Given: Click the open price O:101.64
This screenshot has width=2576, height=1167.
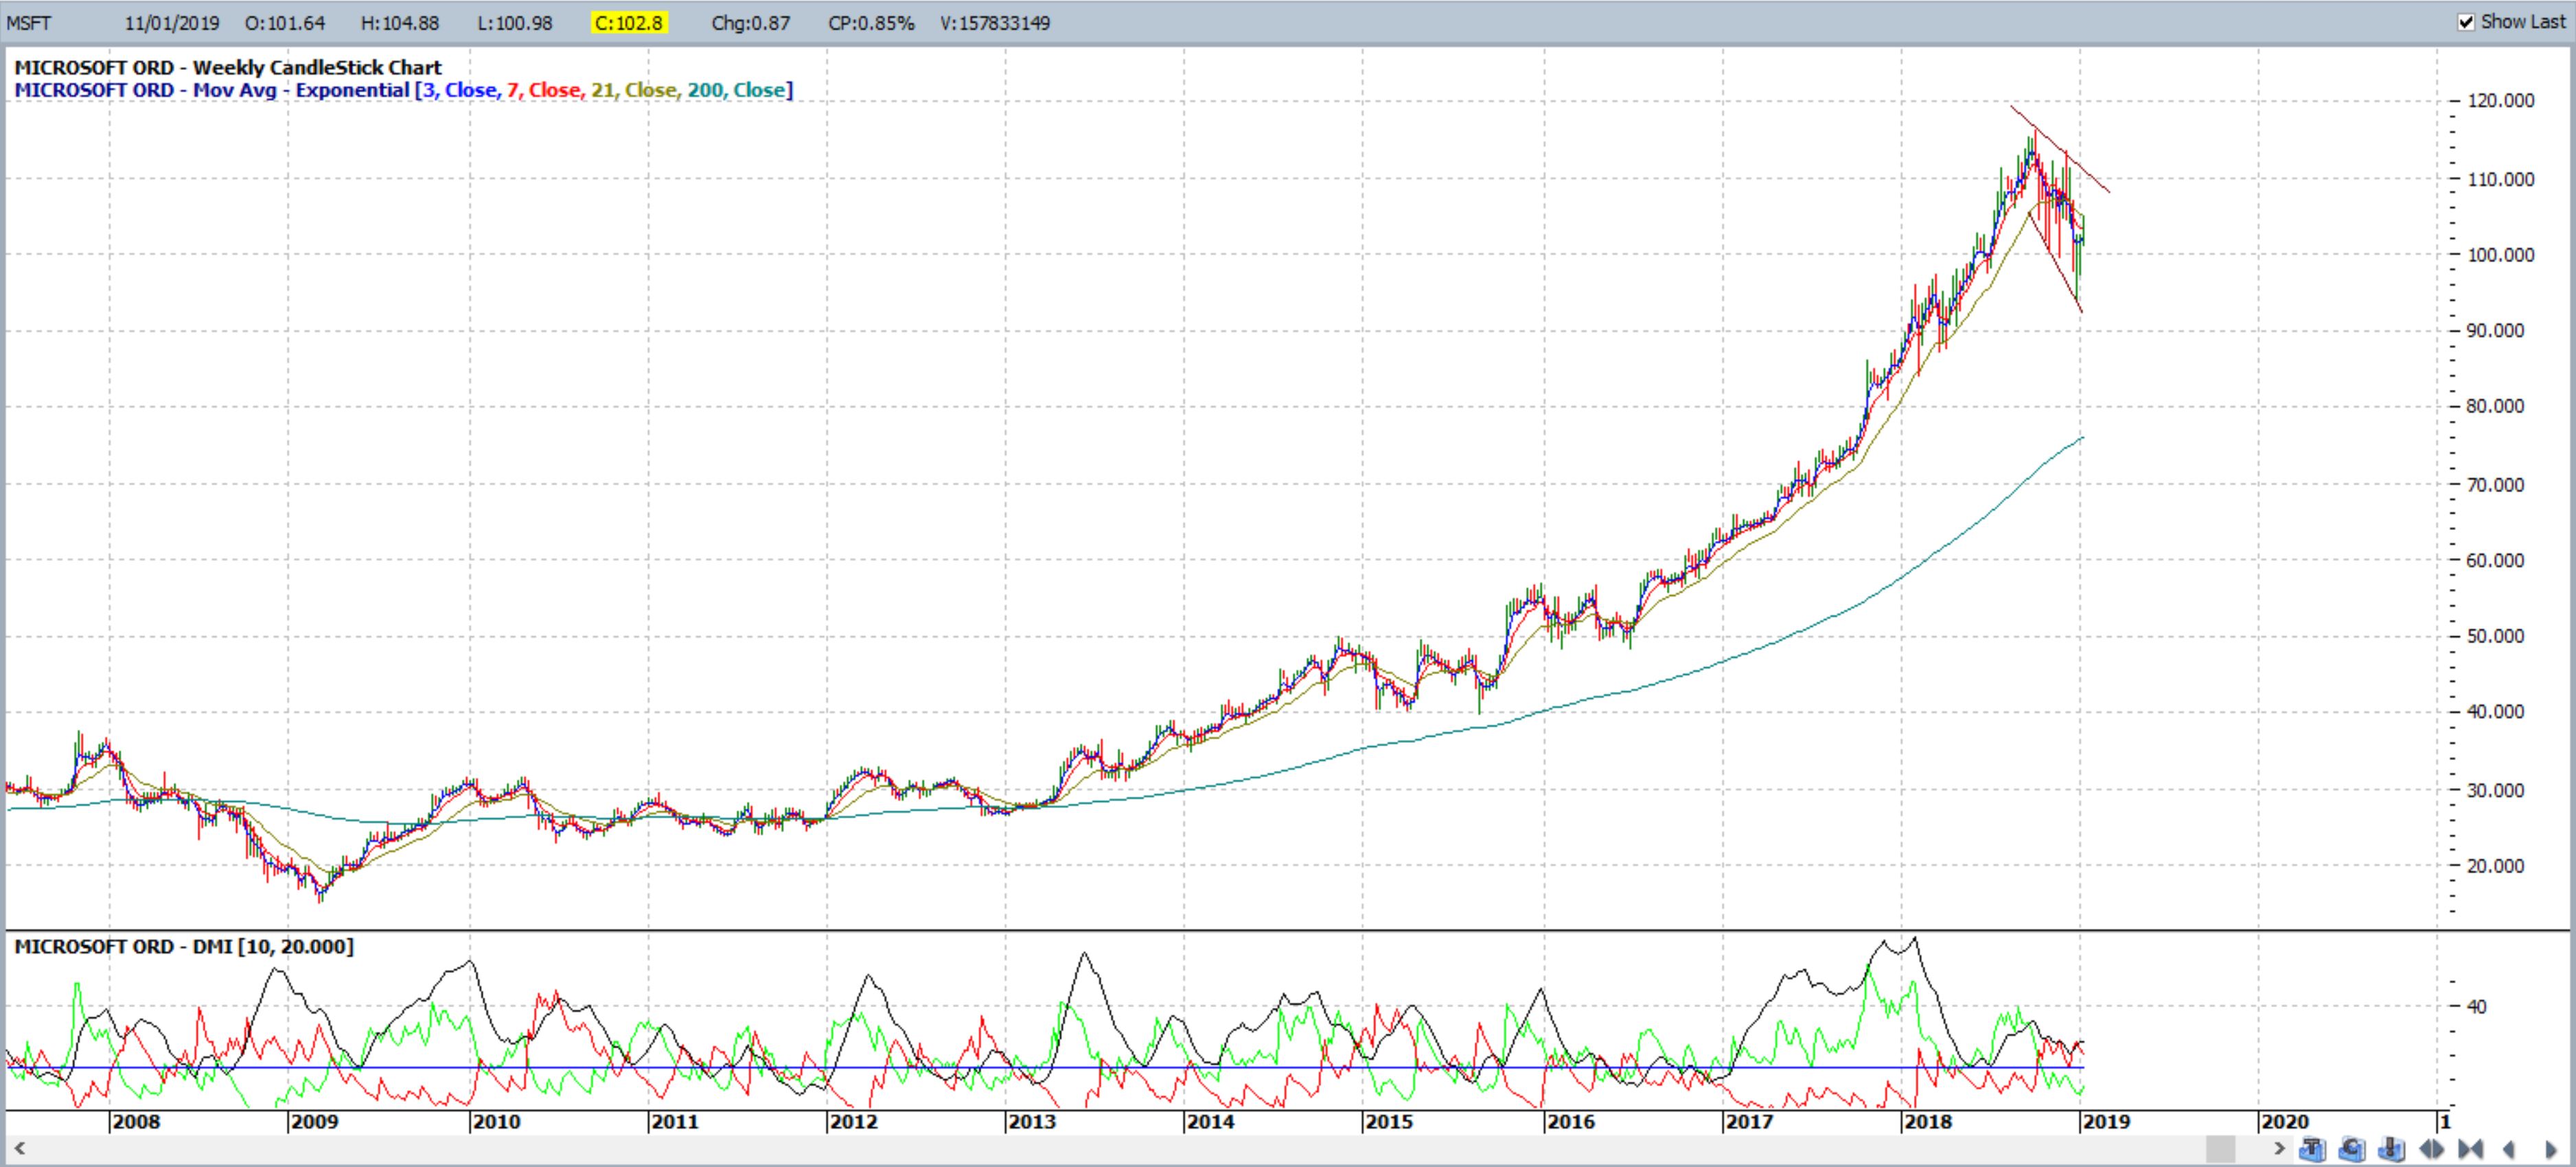Looking at the screenshot, I should tap(285, 23).
